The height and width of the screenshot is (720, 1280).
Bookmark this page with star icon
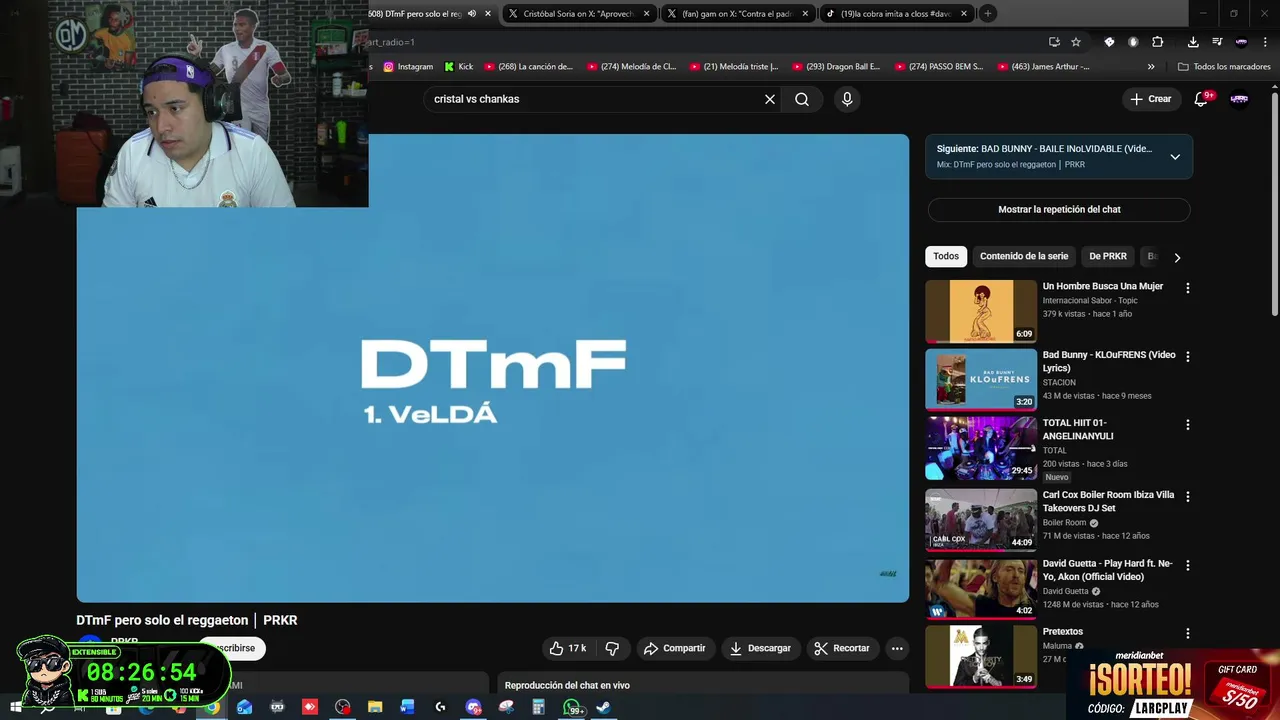point(1076,42)
